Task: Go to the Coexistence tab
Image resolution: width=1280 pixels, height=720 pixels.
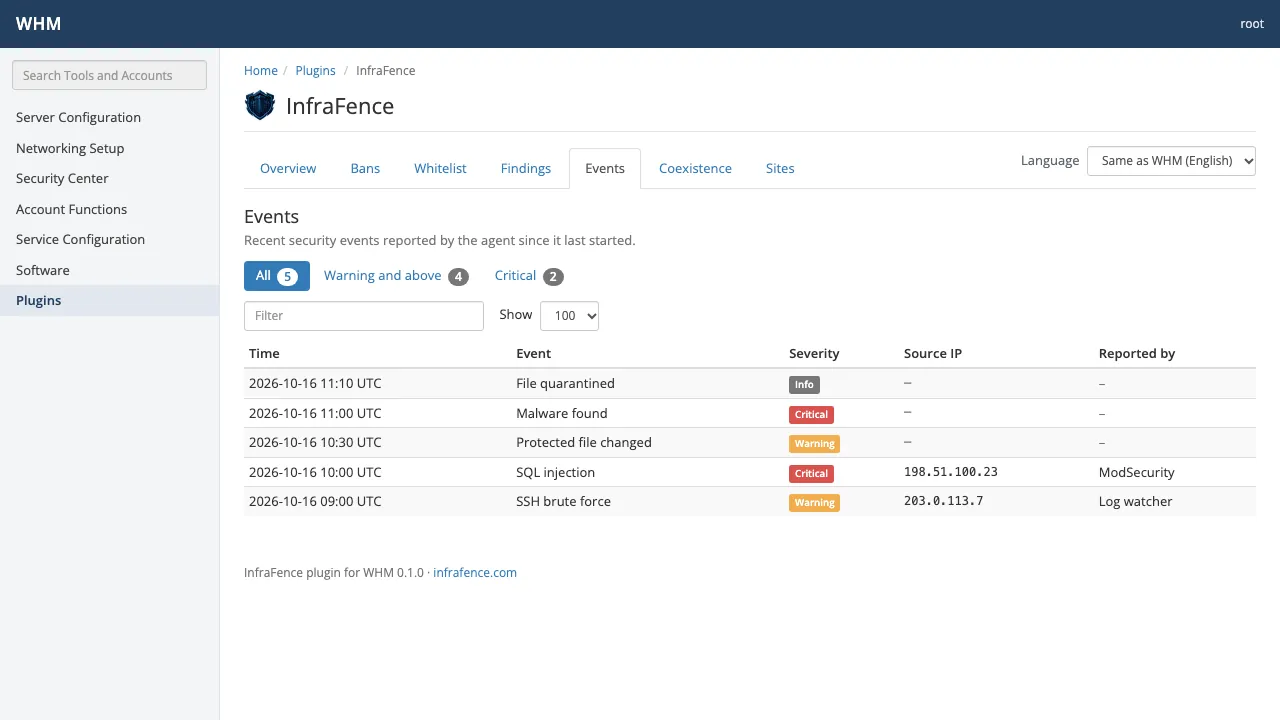Action: 695,169
